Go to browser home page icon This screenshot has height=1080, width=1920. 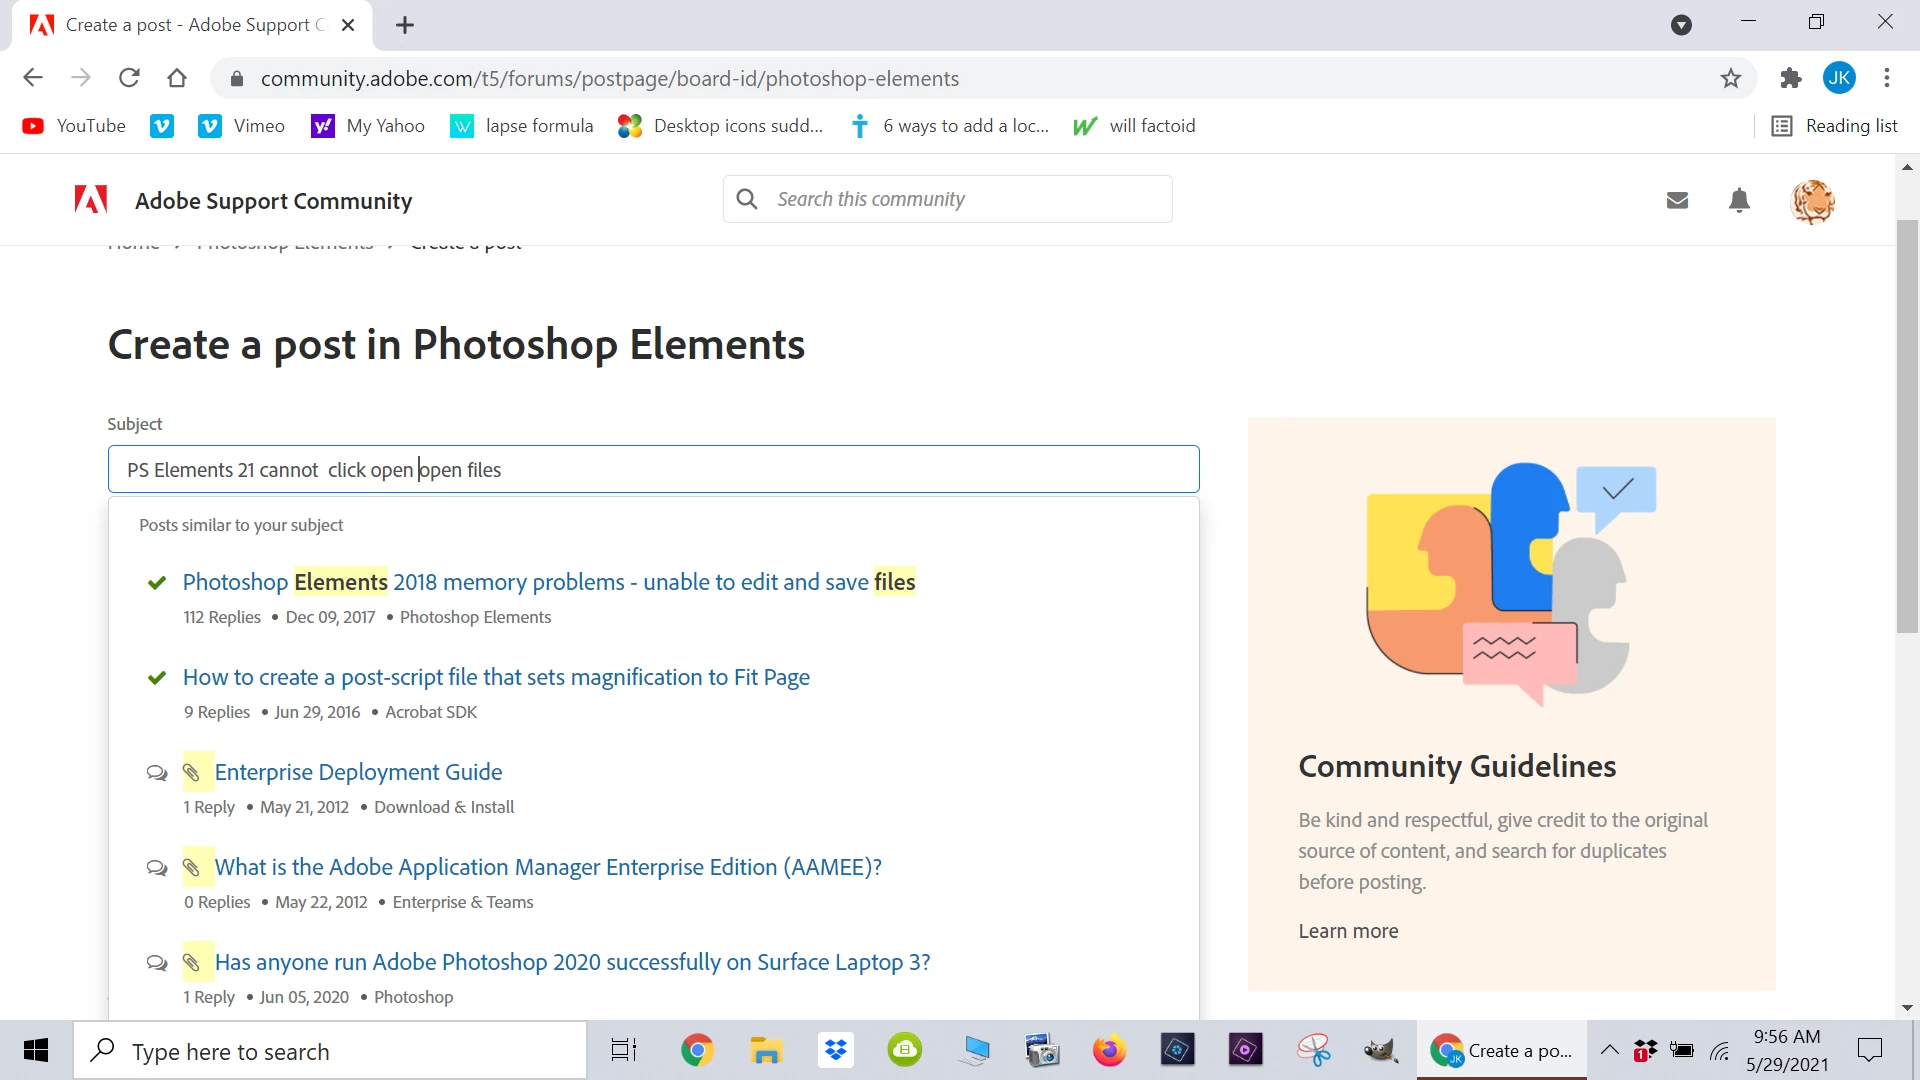point(177,78)
